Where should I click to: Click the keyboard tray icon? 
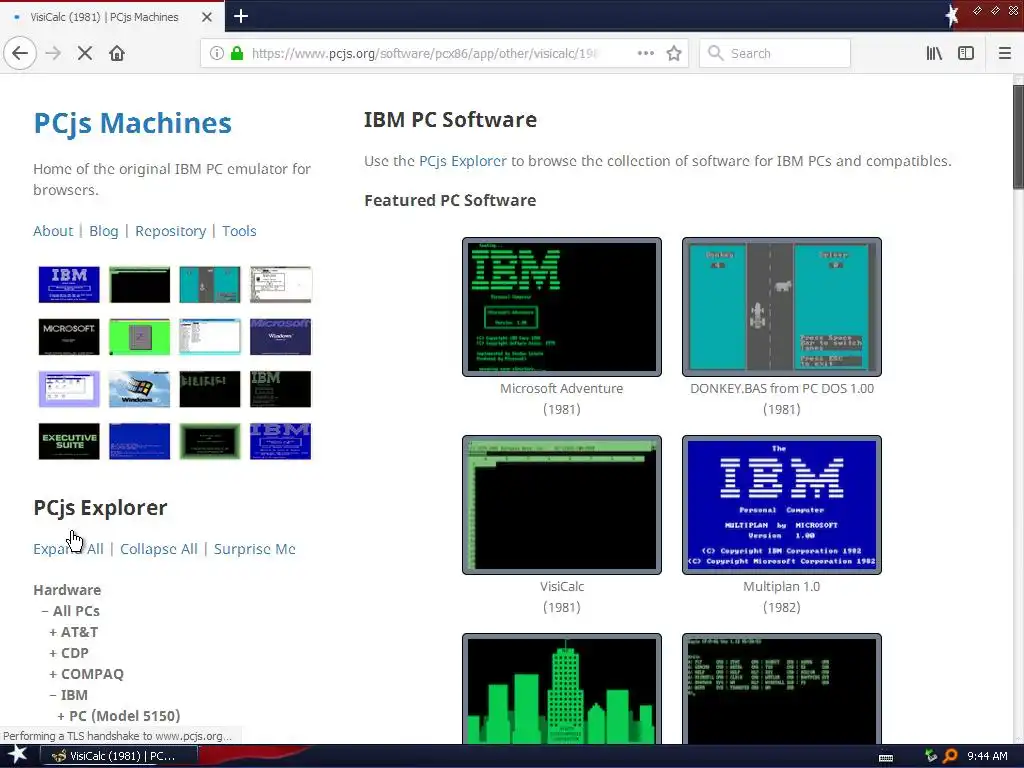tap(886, 758)
